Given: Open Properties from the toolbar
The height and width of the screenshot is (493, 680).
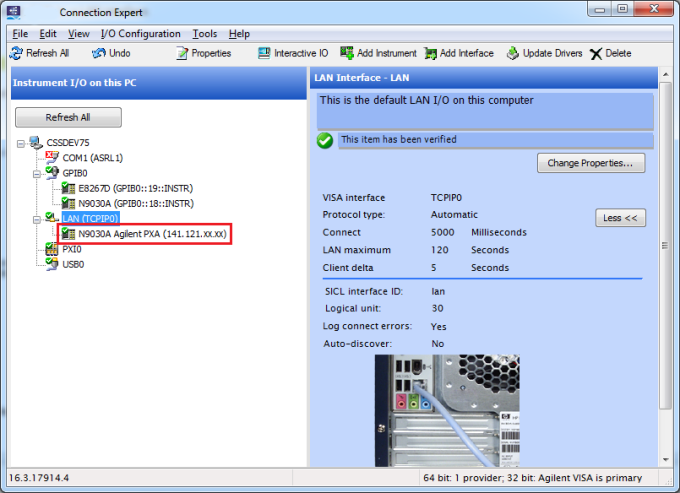Looking at the screenshot, I should pyautogui.click(x=203, y=53).
